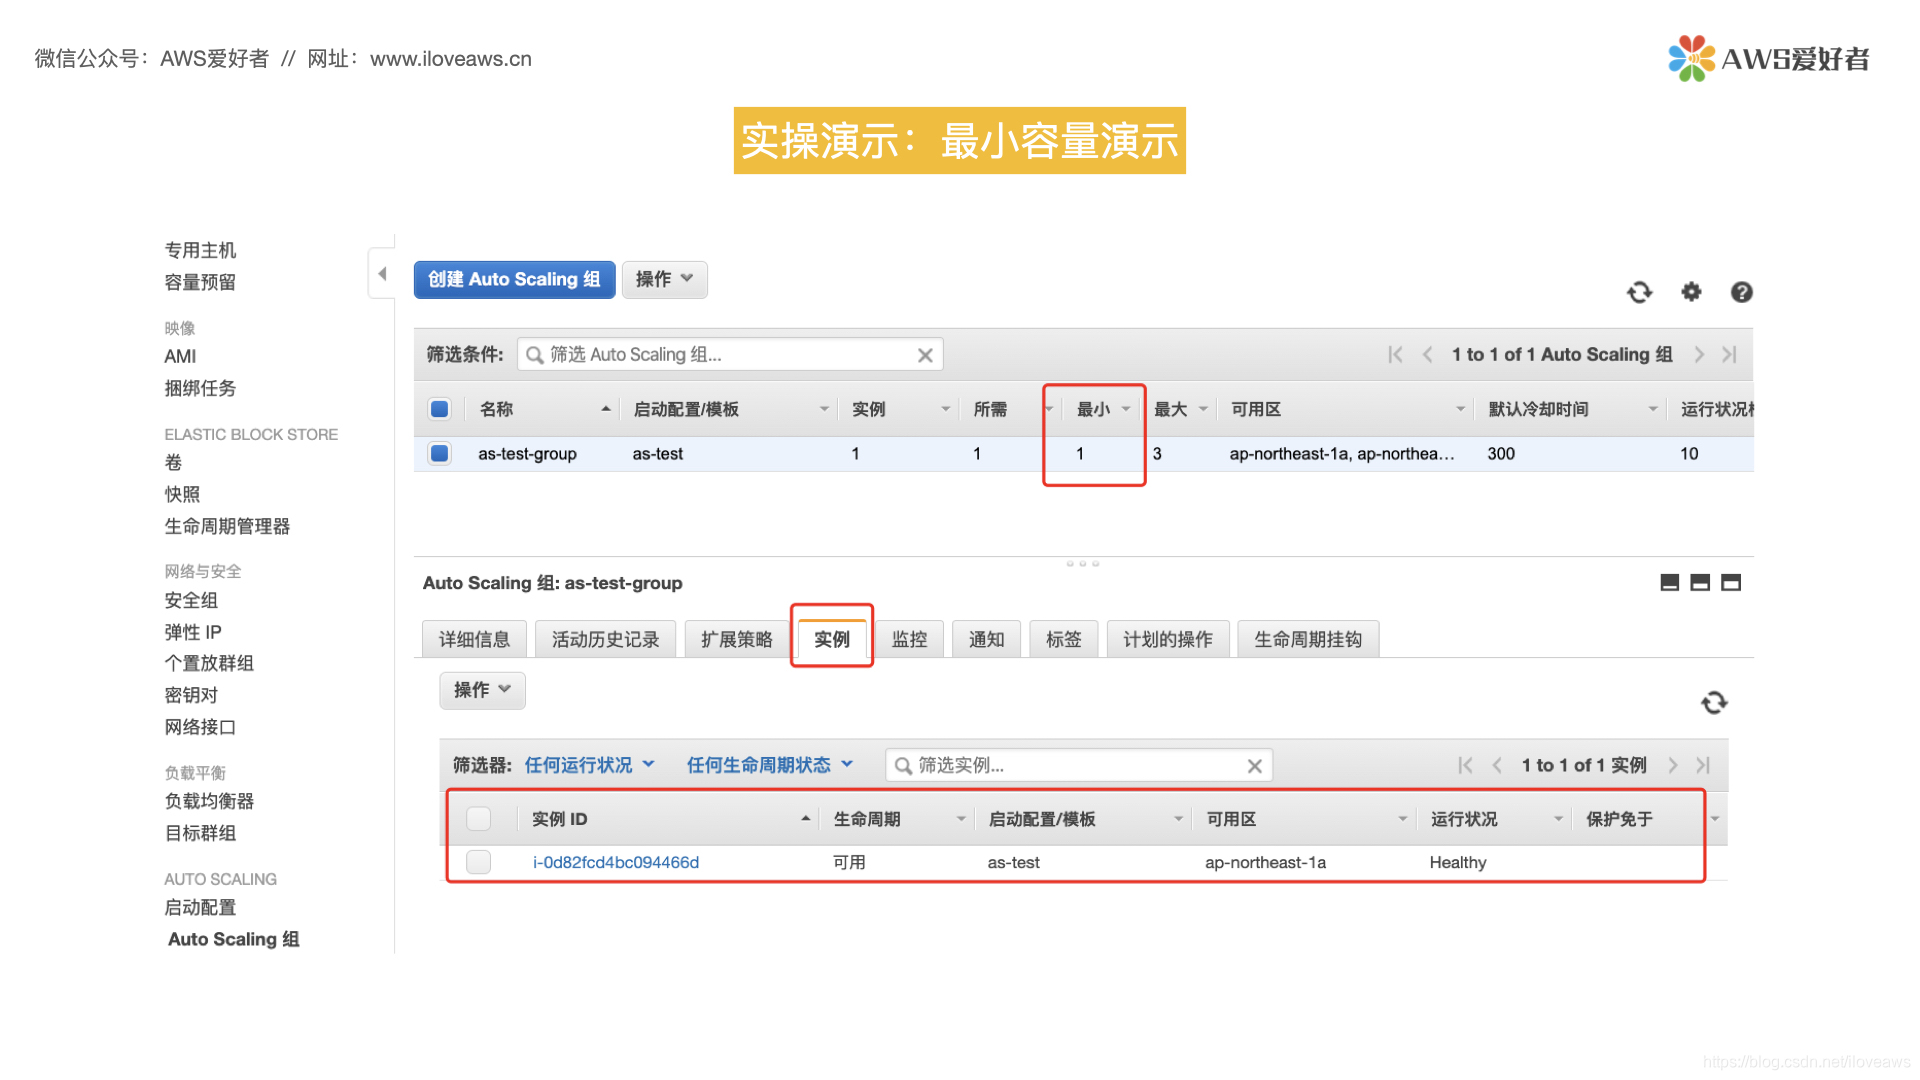1920x1080 pixels.
Task: Switch to the 活动历史记录 tab
Action: 605,639
